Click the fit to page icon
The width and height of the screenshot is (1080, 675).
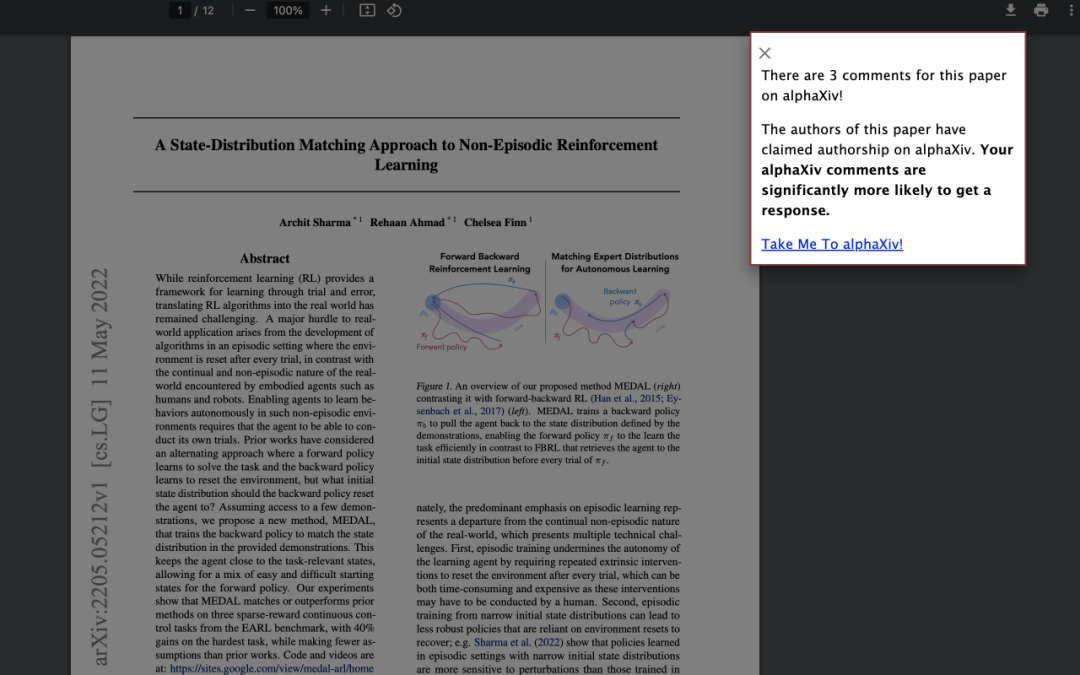point(367,10)
